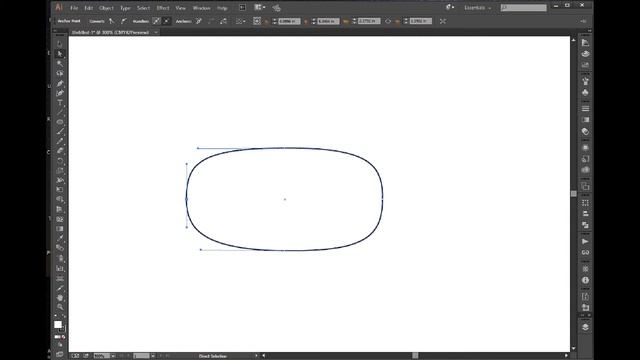Toggle constrain width and height proportions link

(x=388, y=21)
